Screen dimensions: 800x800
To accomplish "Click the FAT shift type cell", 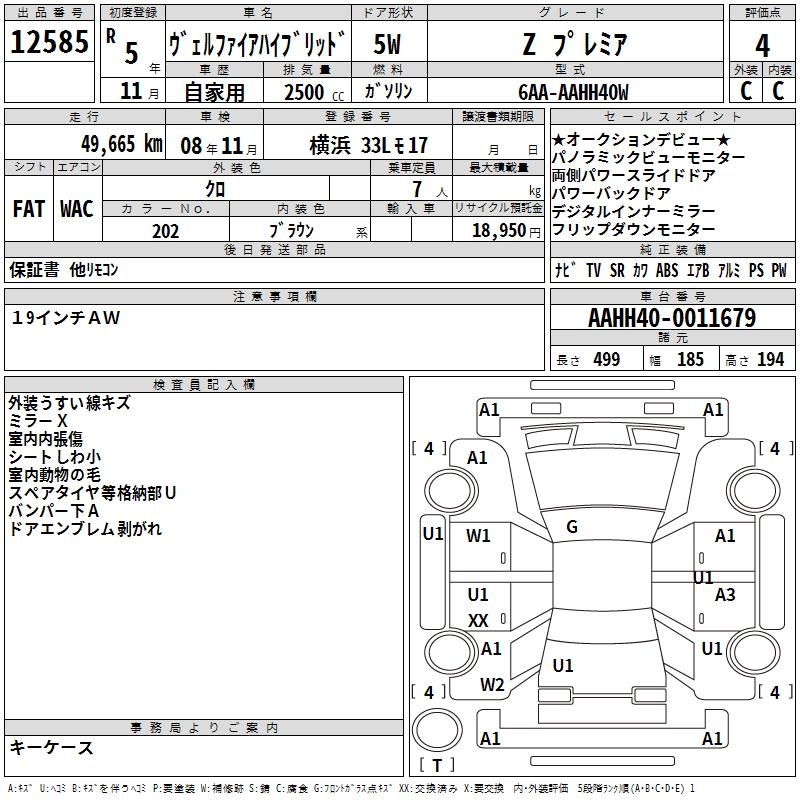I will pyautogui.click(x=28, y=209).
